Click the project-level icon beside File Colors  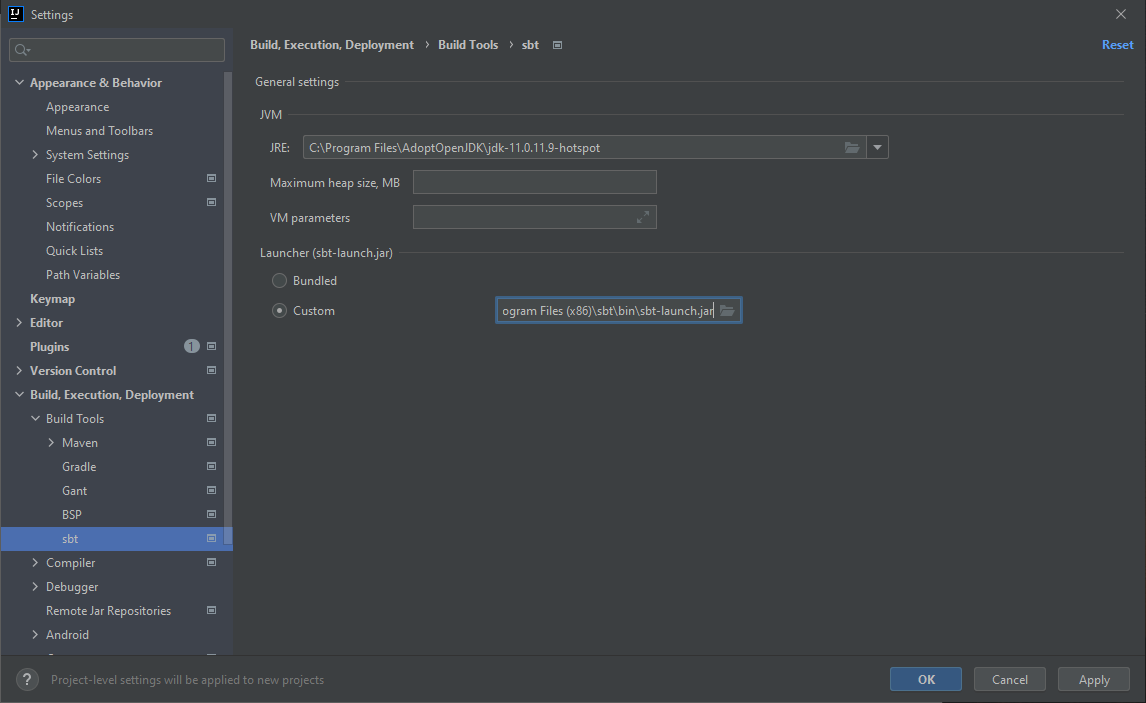click(211, 178)
